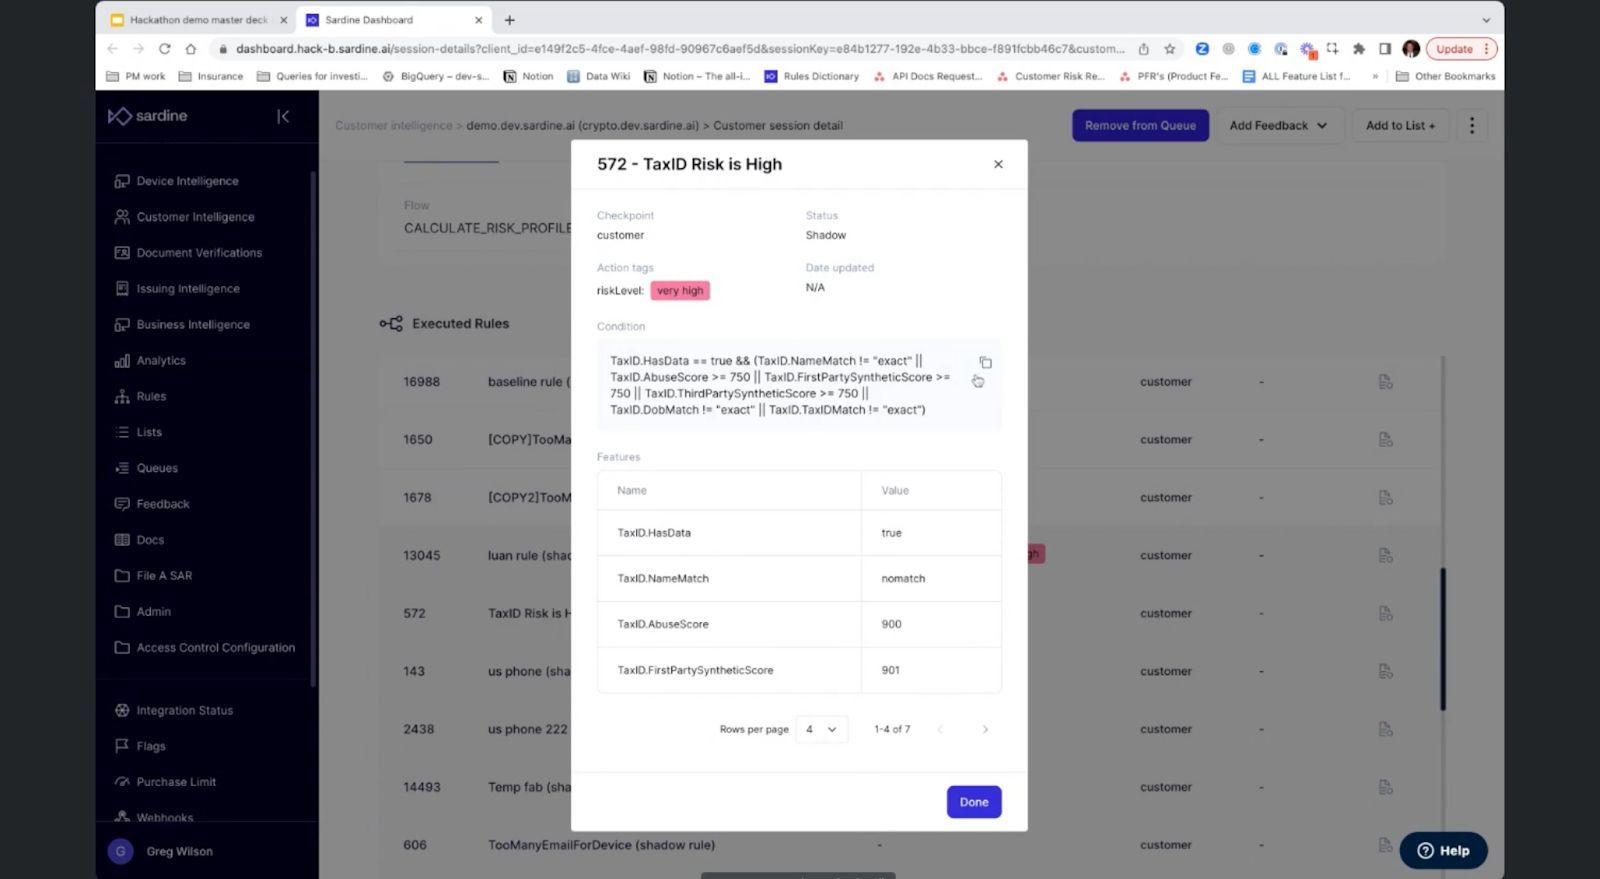Open the Rules Dictionary bookmark
The width and height of the screenshot is (1600, 879).
tap(812, 76)
